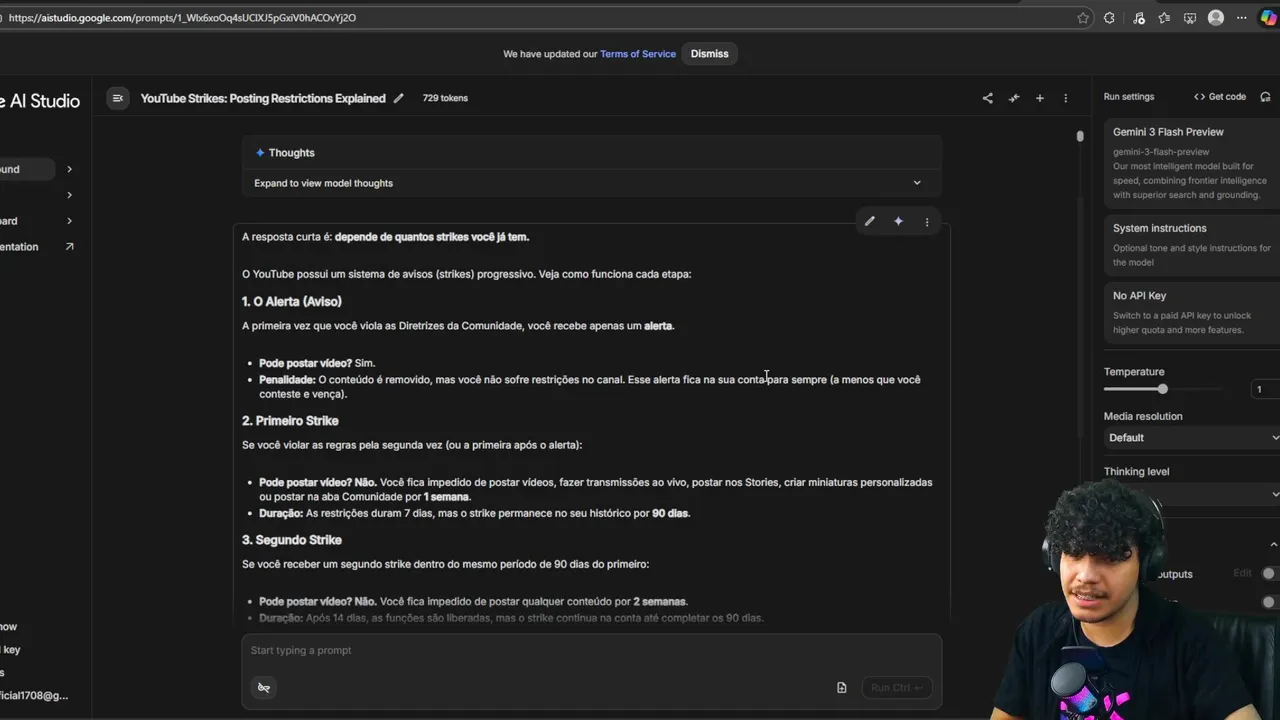Click the Run Ctrl button

[896, 687]
